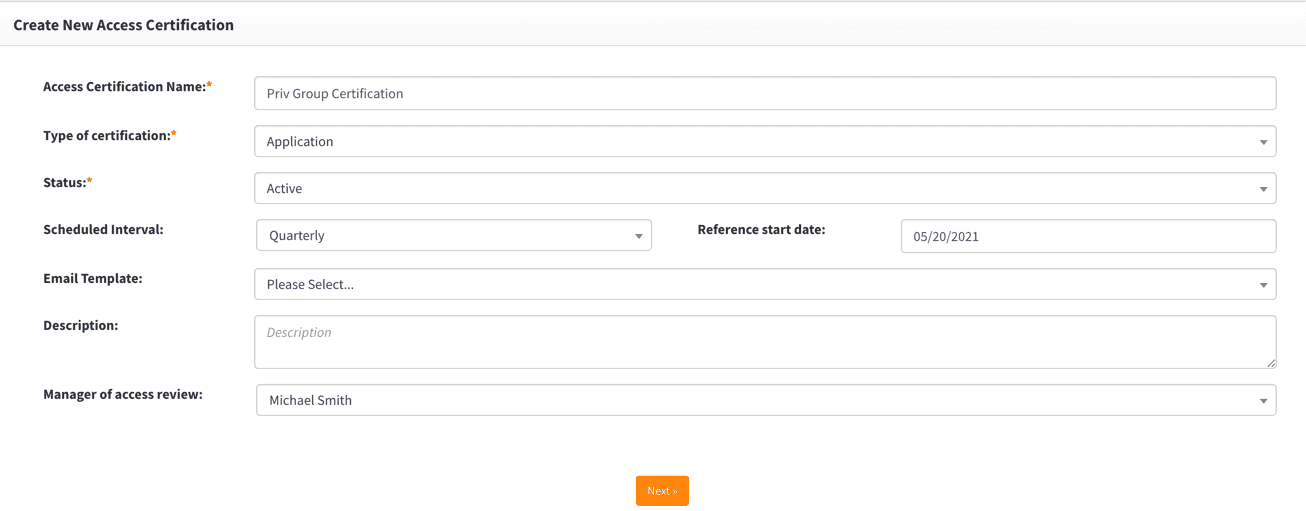Click the Access Certification Name input field

tap(765, 93)
